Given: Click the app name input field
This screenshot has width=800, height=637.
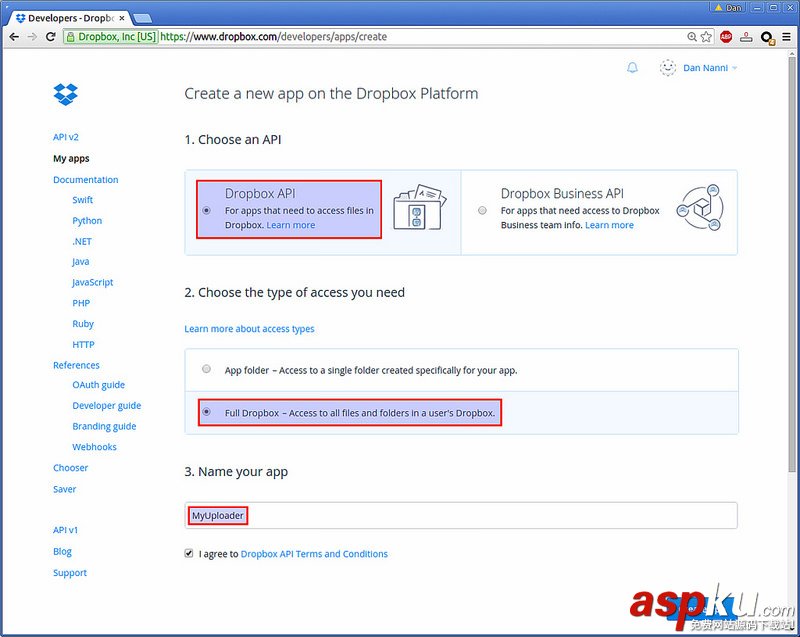Looking at the screenshot, I should click(x=461, y=515).
